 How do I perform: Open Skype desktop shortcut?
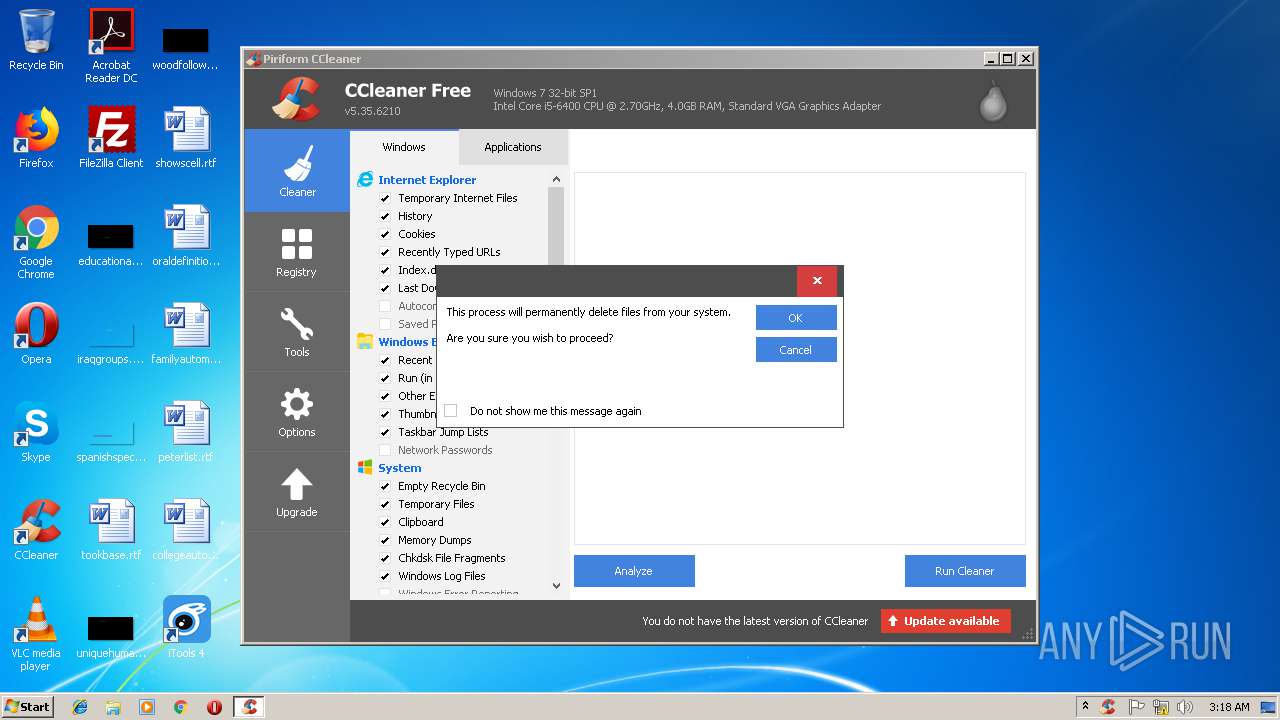click(x=36, y=432)
